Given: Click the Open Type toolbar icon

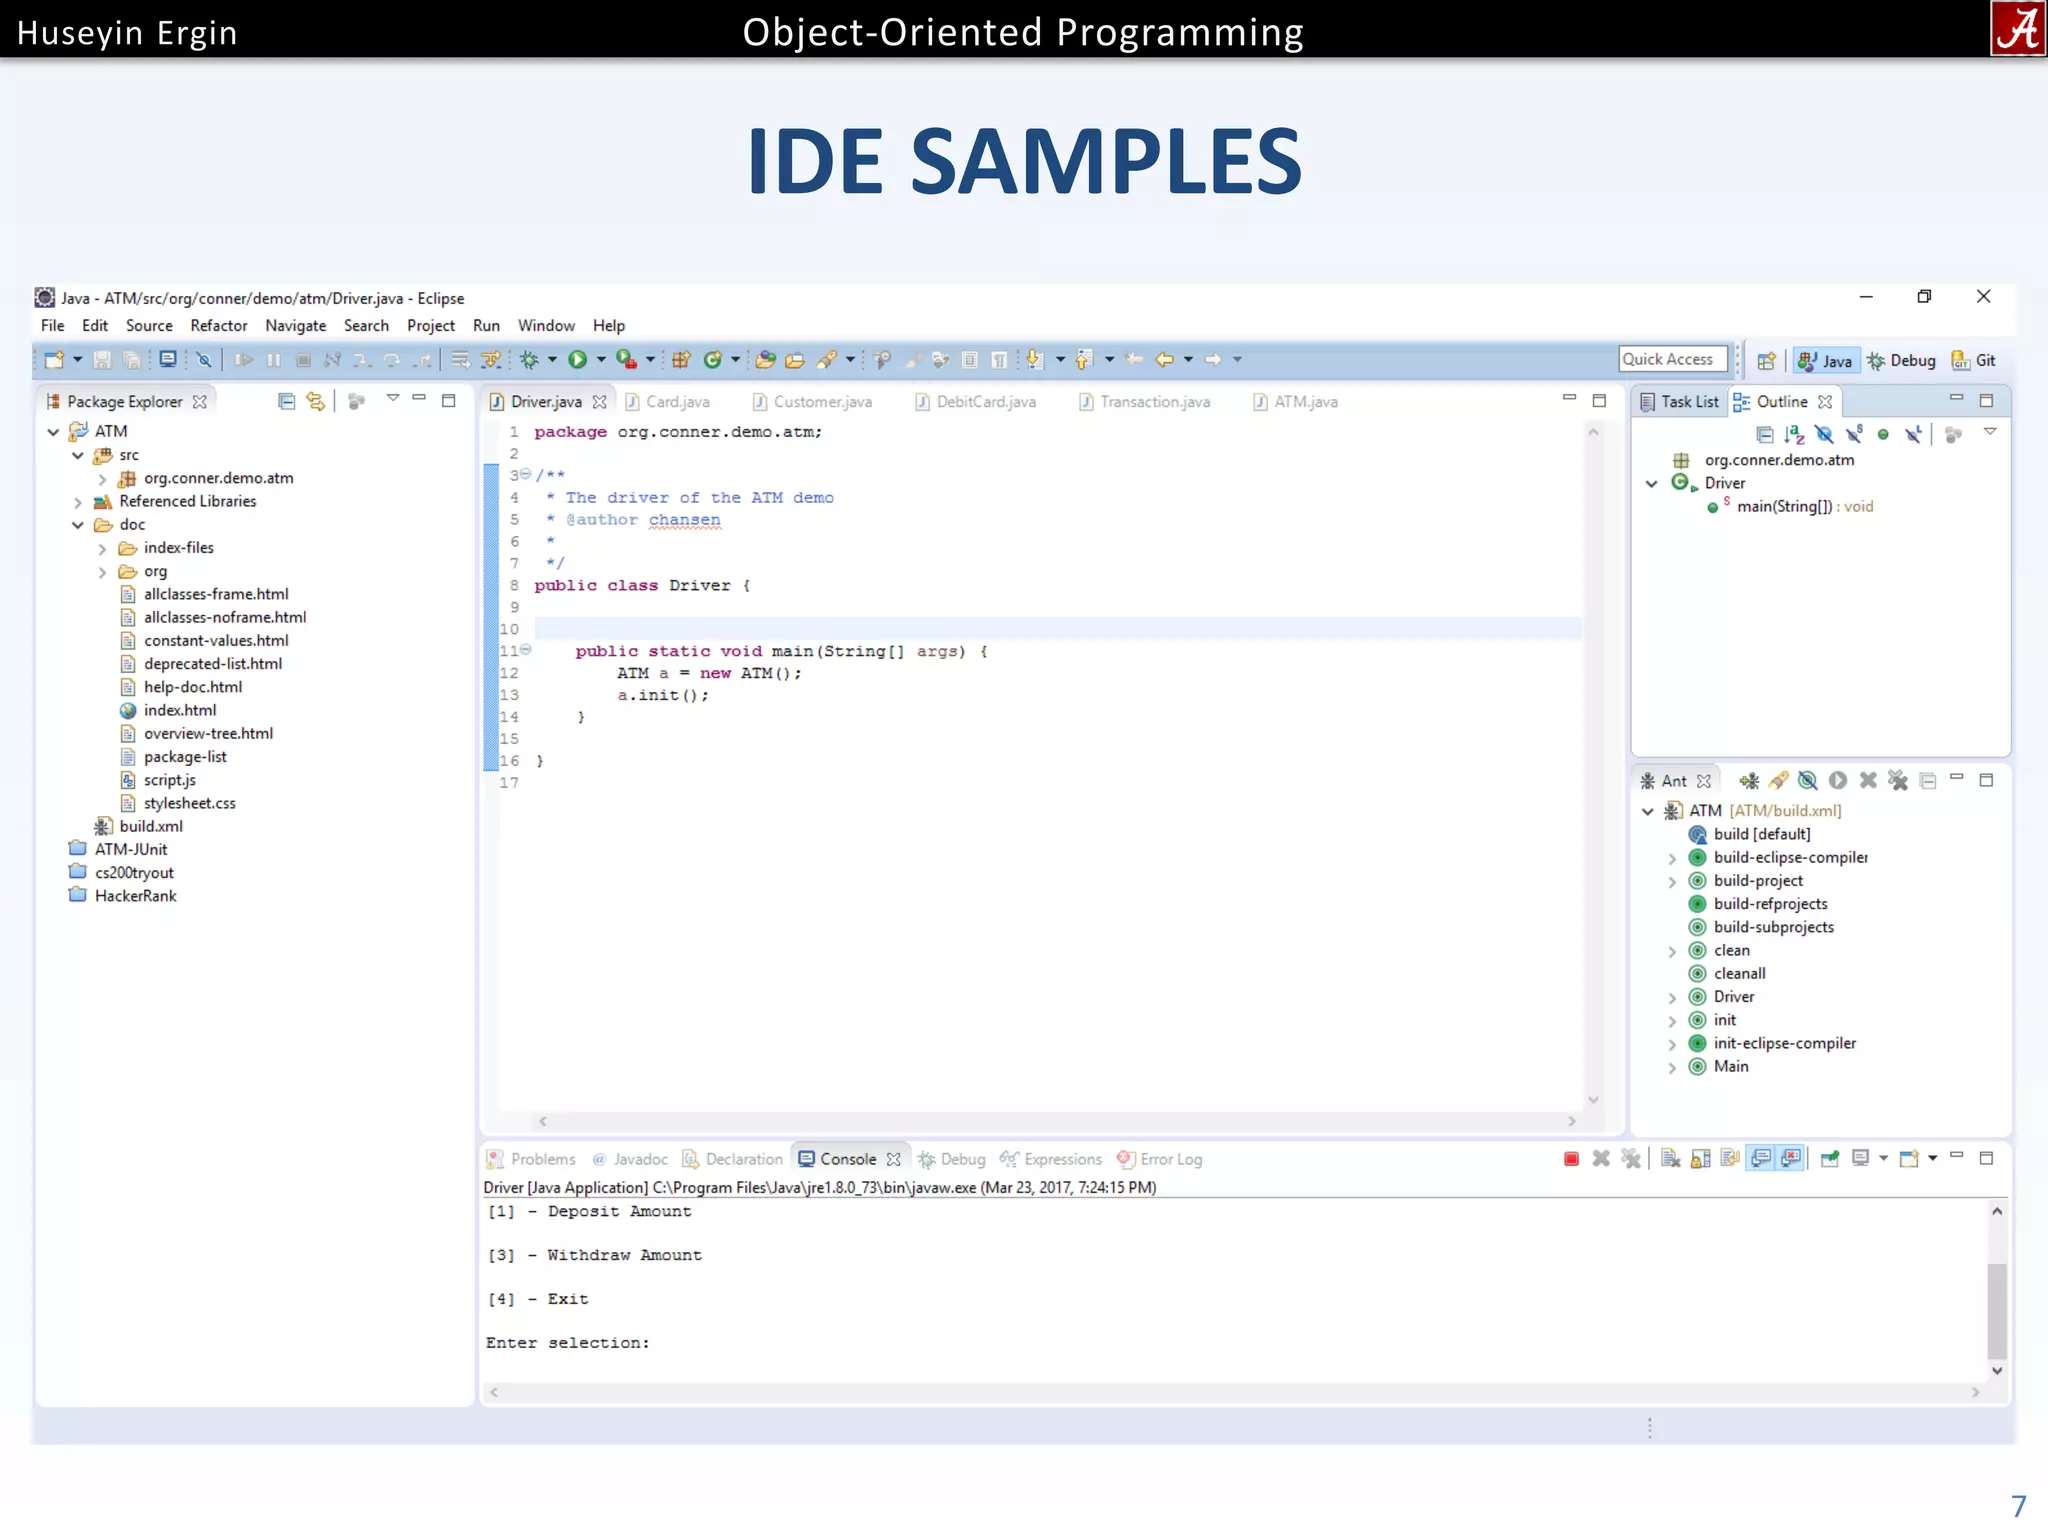Looking at the screenshot, I should tap(765, 360).
